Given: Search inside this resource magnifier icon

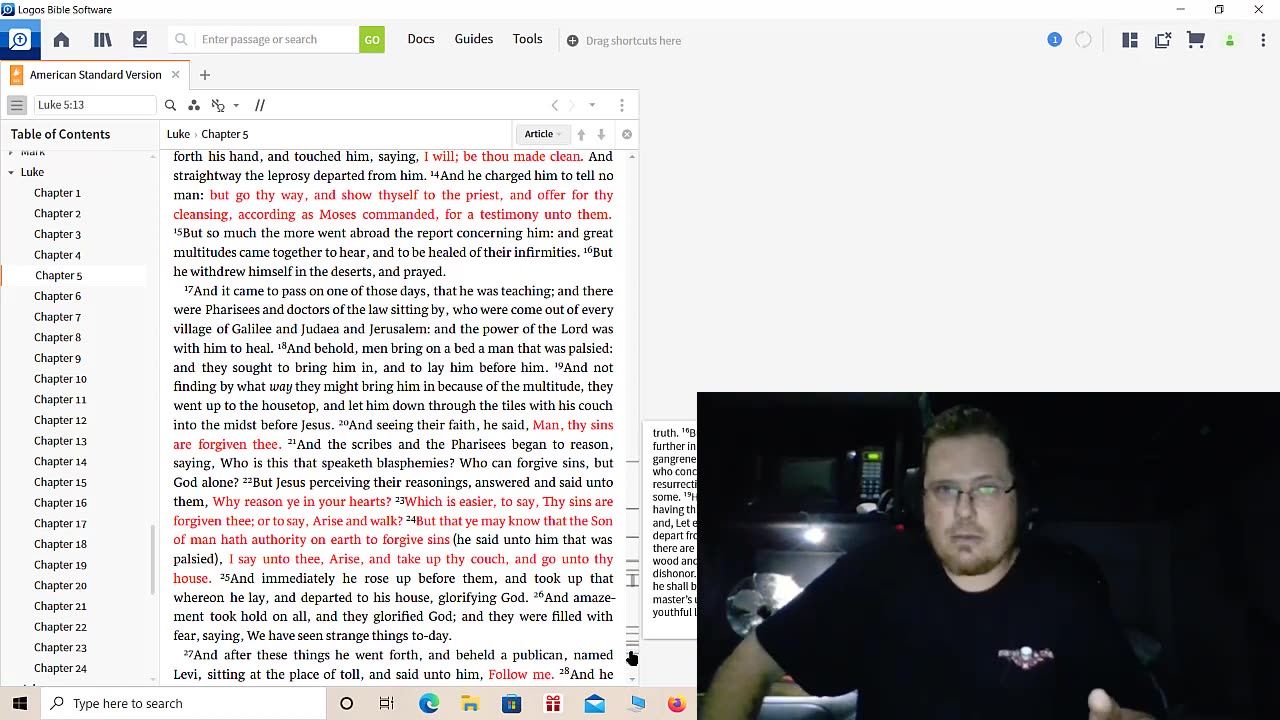Looking at the screenshot, I should click(170, 105).
